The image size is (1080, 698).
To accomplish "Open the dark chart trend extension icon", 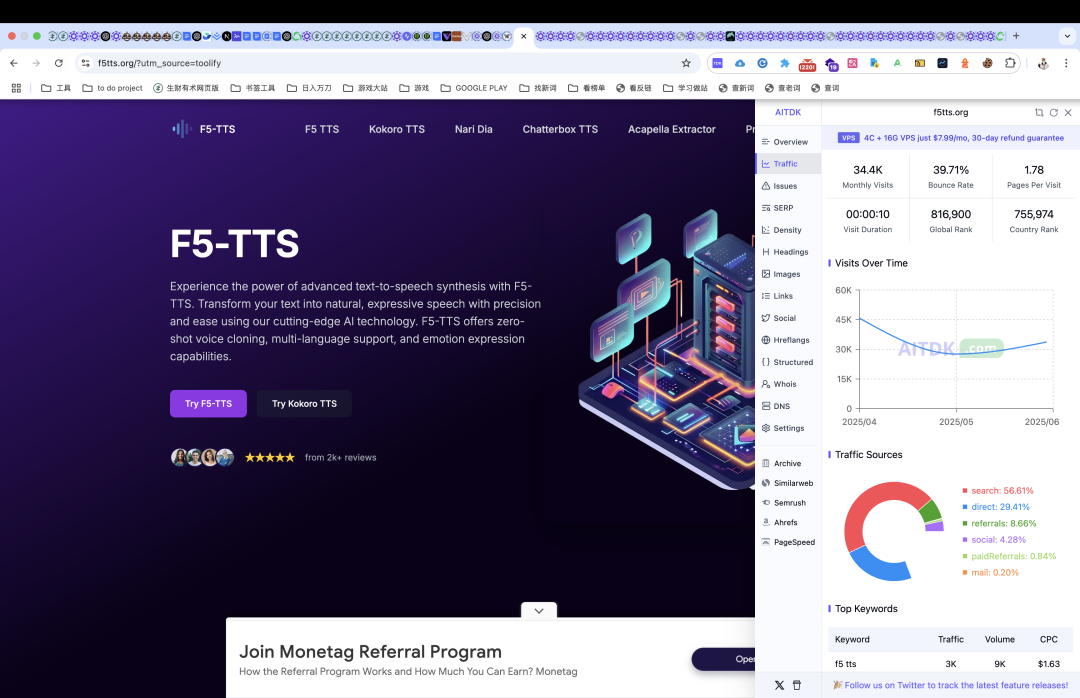I will [x=942, y=63].
